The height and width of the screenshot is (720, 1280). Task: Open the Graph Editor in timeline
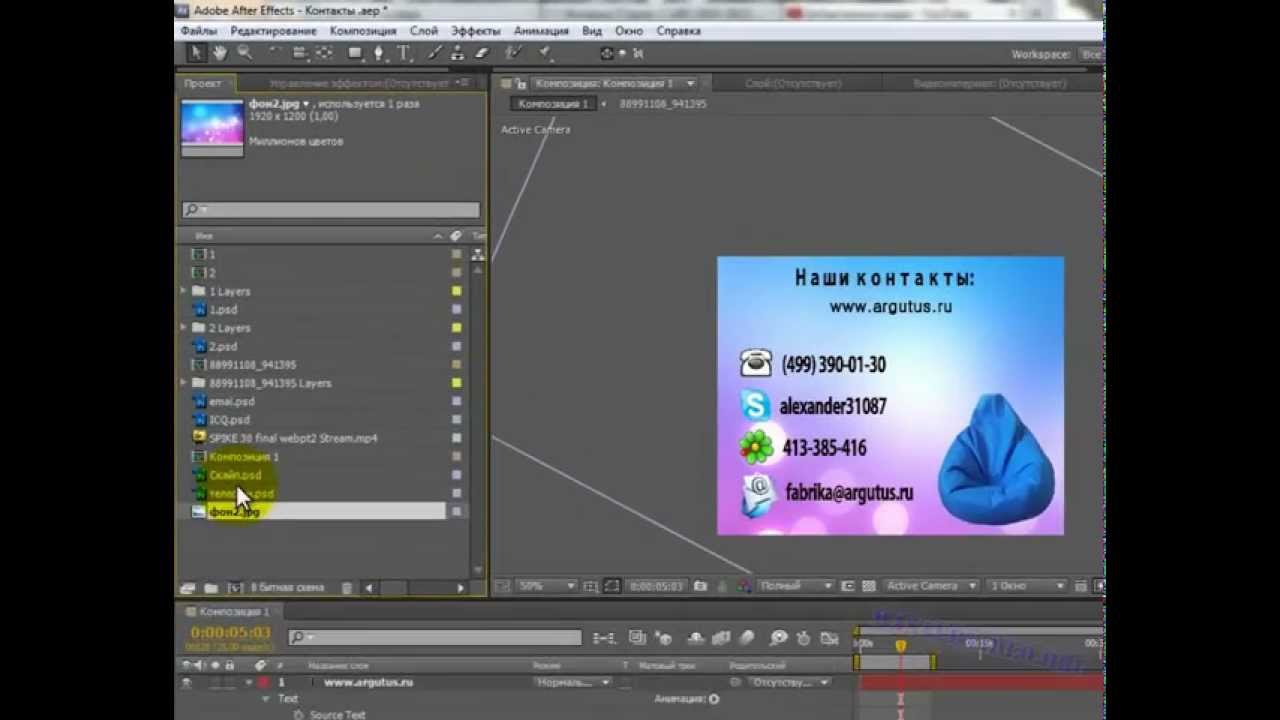(x=829, y=638)
